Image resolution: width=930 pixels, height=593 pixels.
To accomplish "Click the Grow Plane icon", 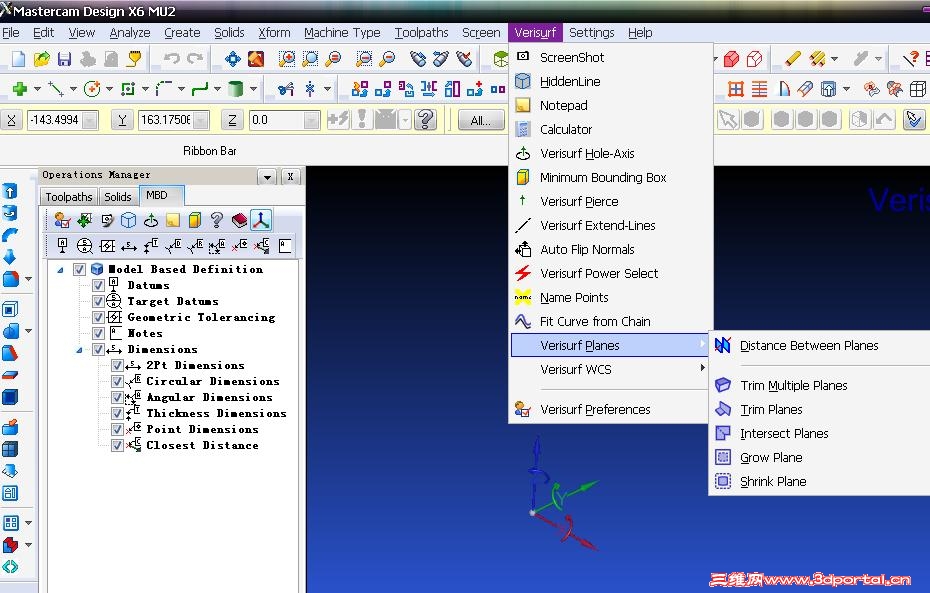I will pos(722,457).
